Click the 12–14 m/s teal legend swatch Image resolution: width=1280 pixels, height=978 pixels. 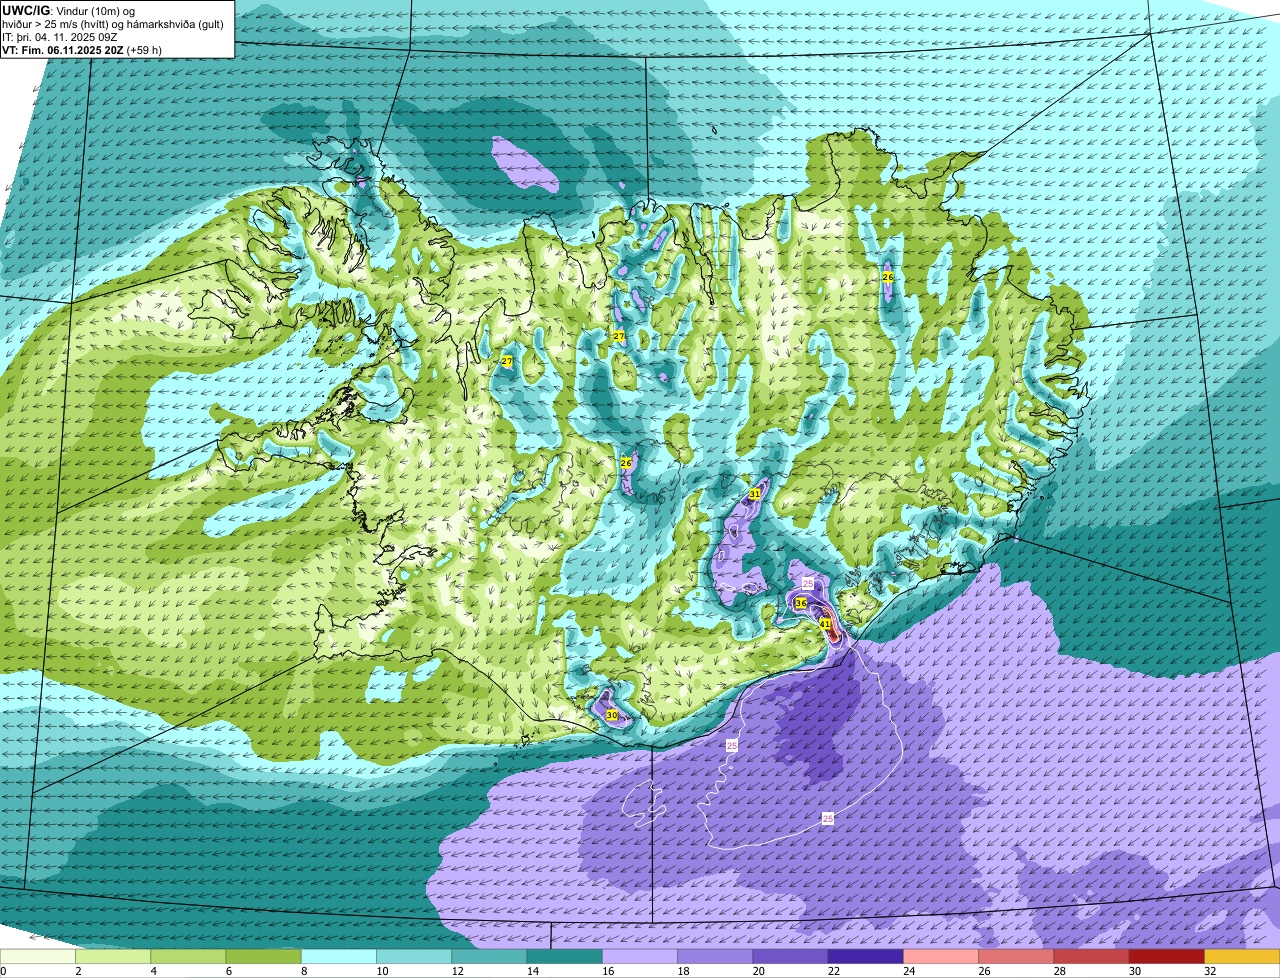[x=489, y=957]
